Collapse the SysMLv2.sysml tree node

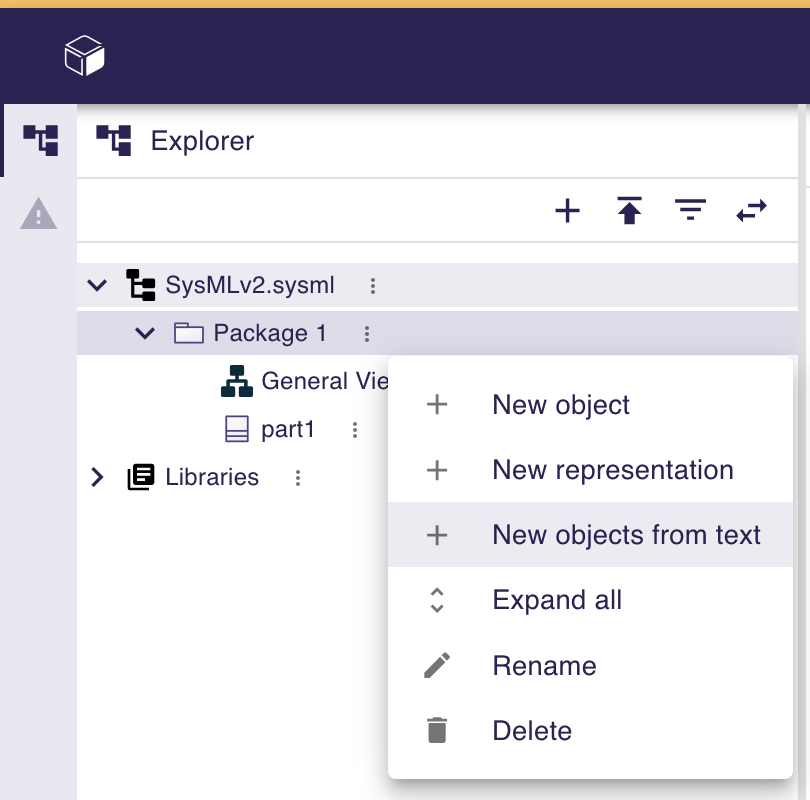pyautogui.click(x=97, y=285)
